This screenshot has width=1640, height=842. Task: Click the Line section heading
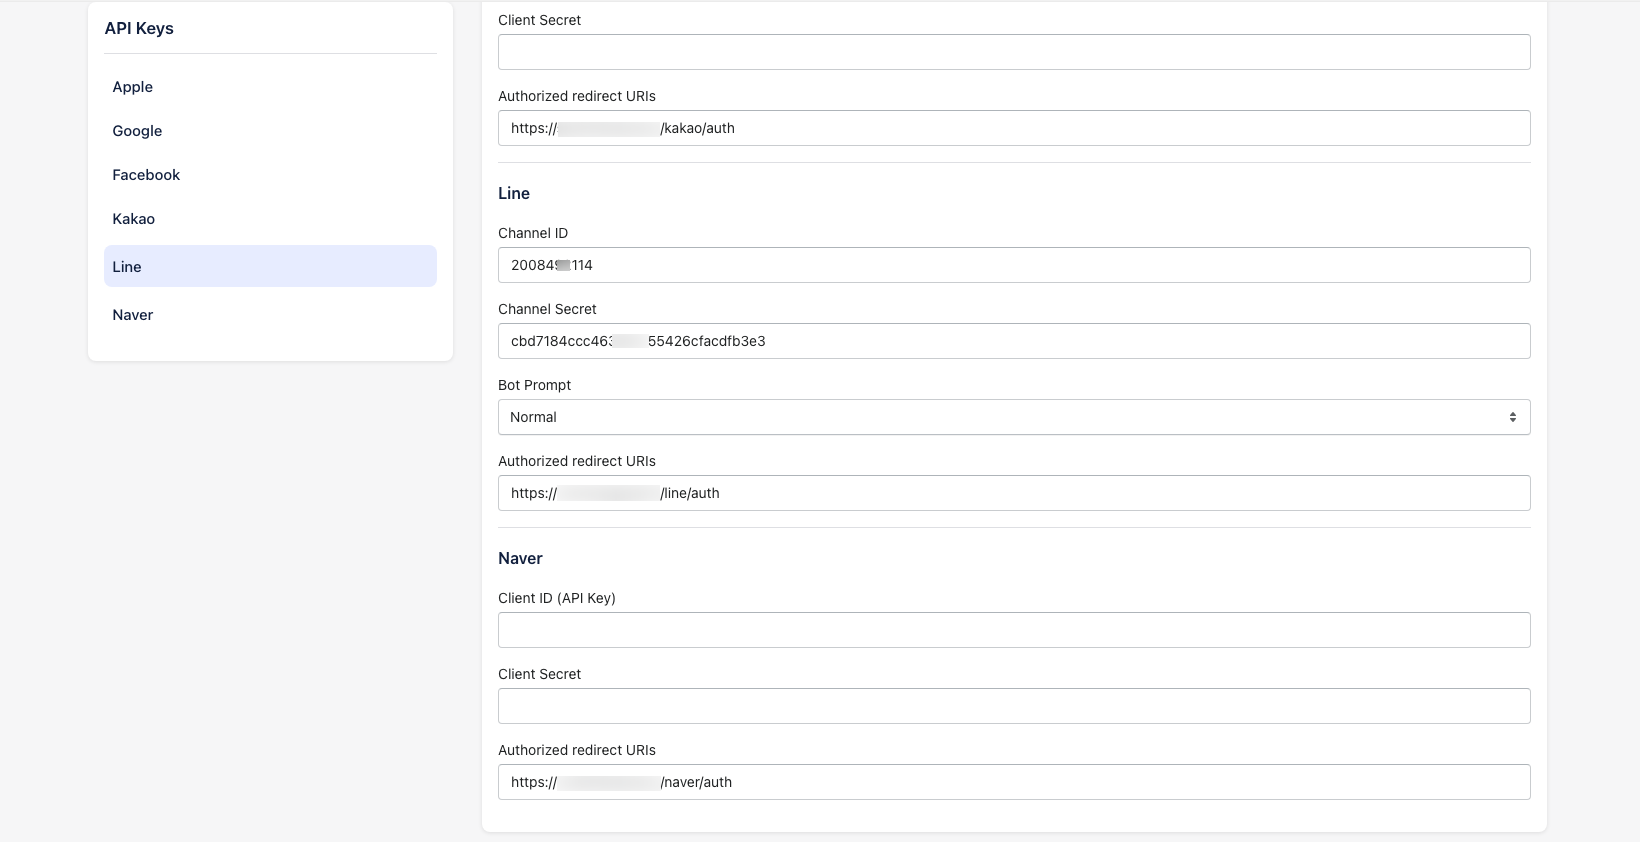[514, 193]
